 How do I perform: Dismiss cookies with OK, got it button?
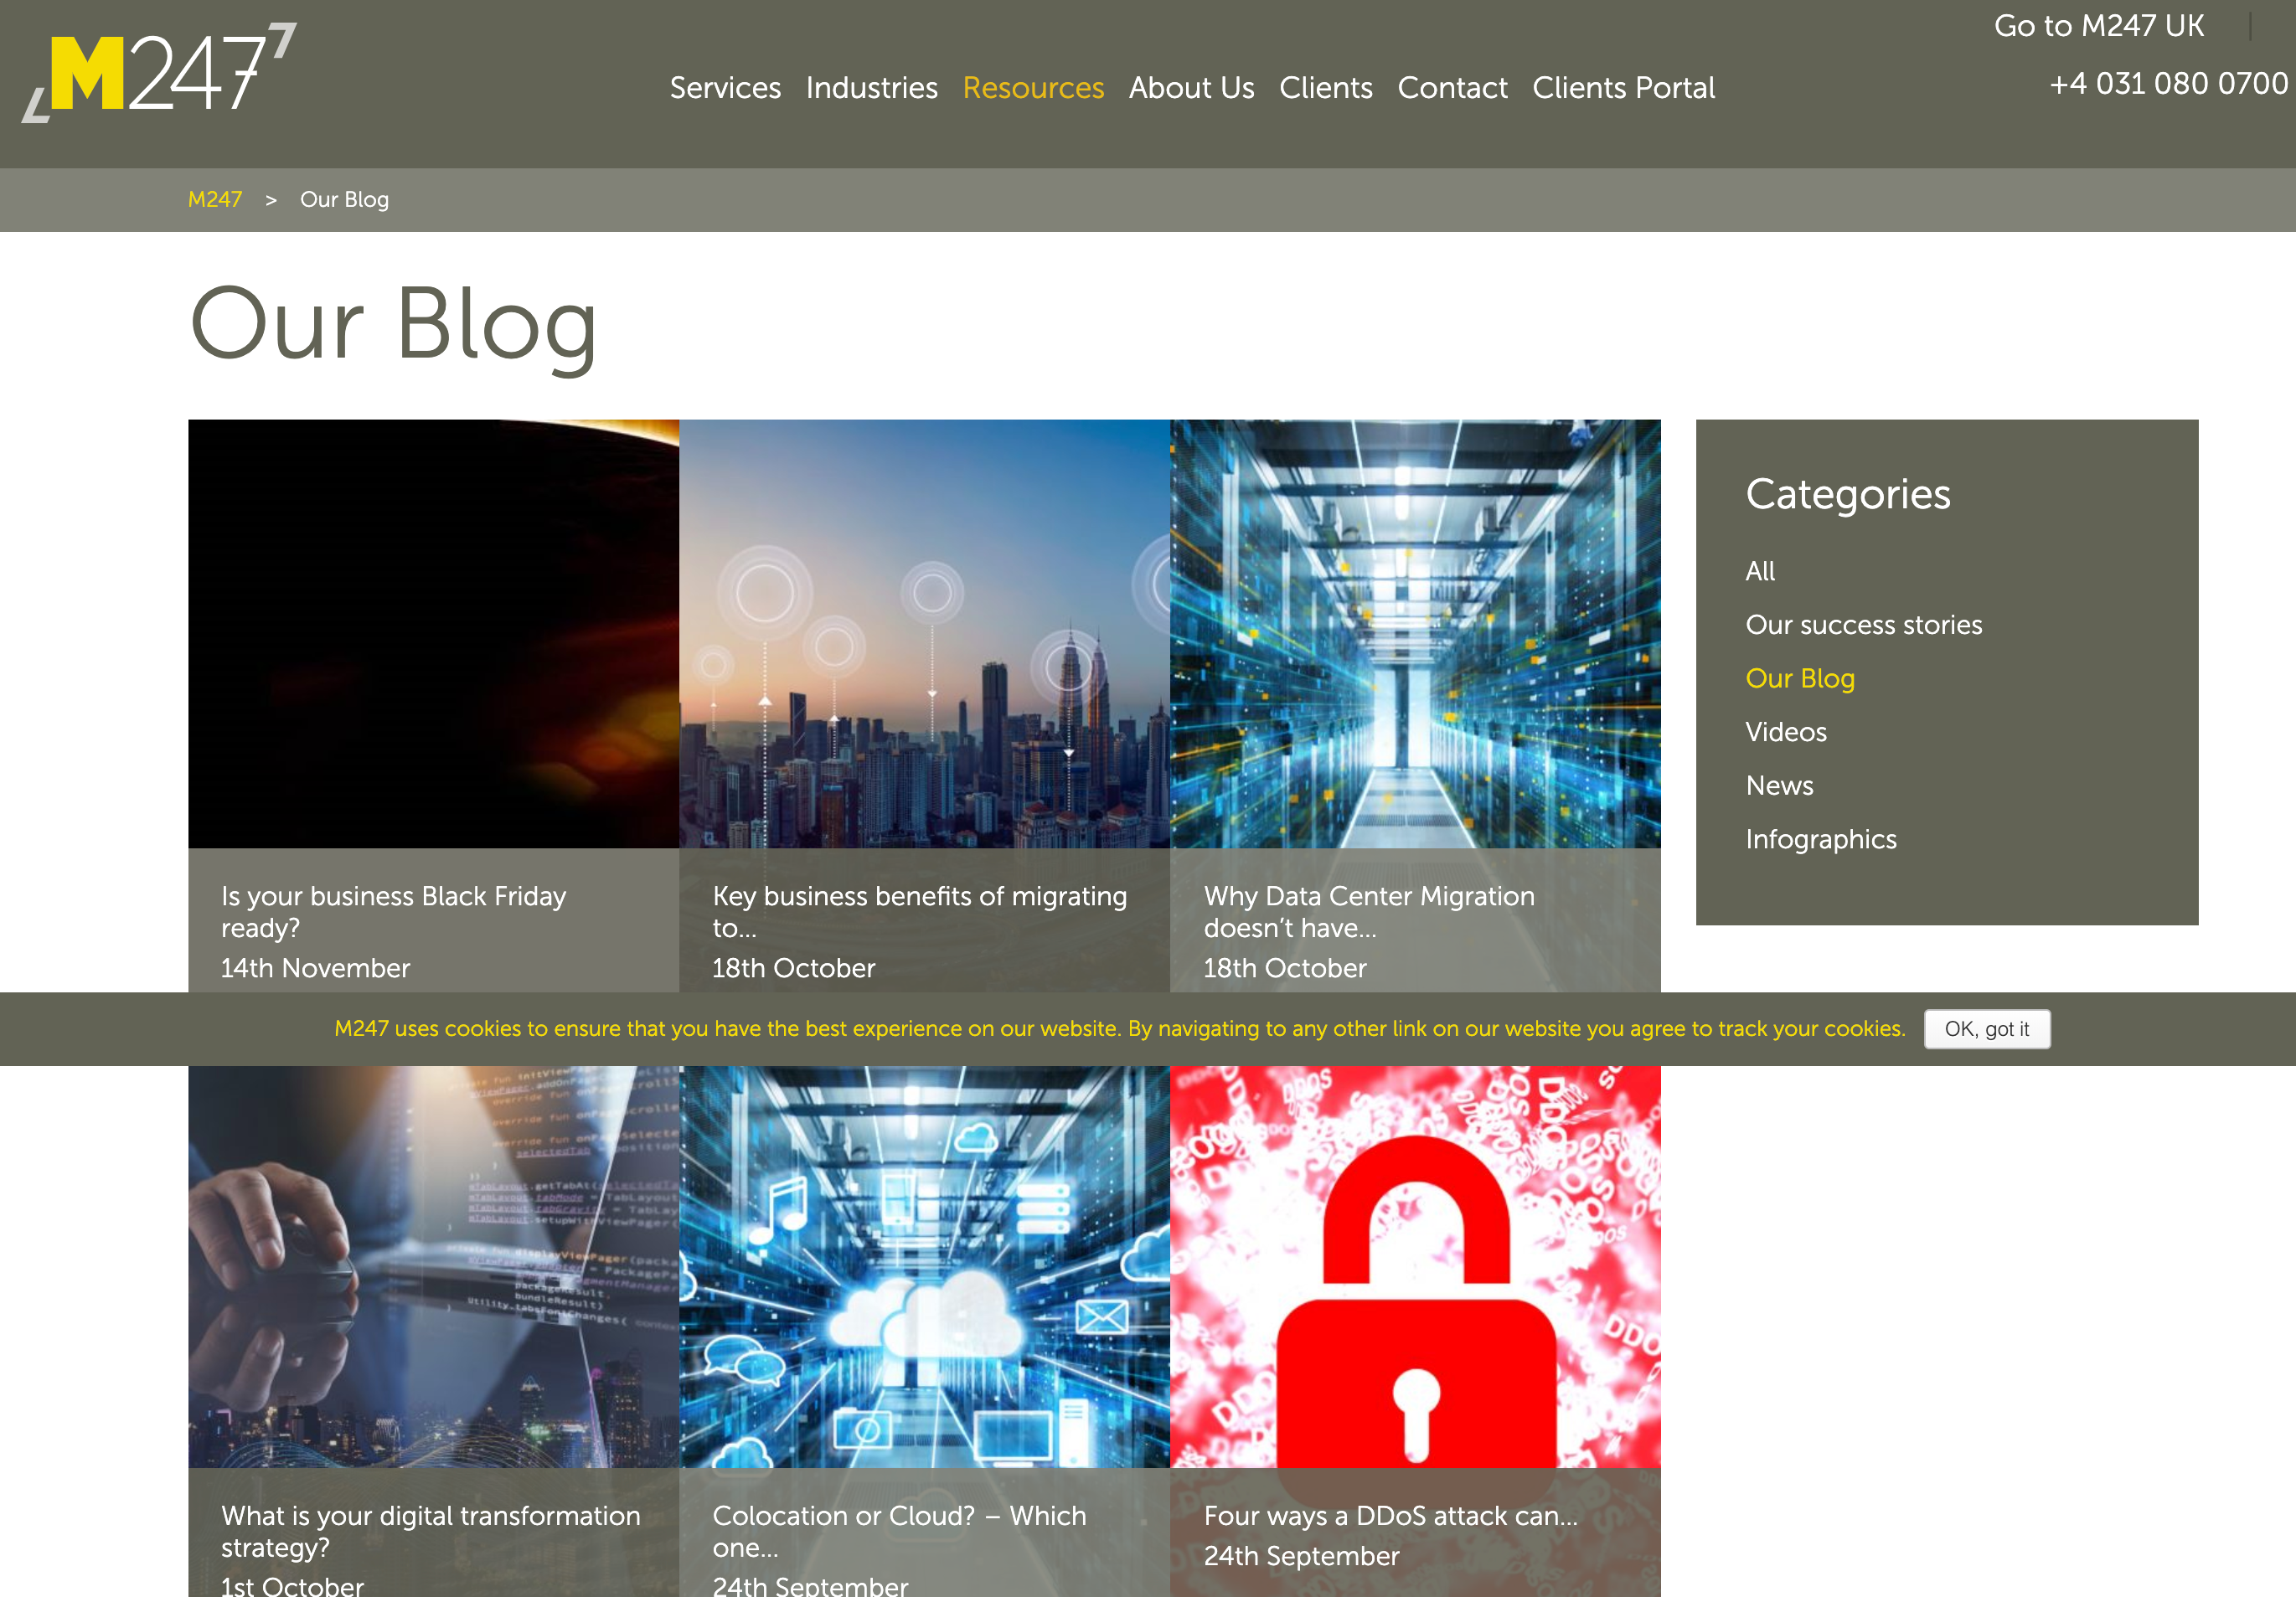point(1986,1029)
